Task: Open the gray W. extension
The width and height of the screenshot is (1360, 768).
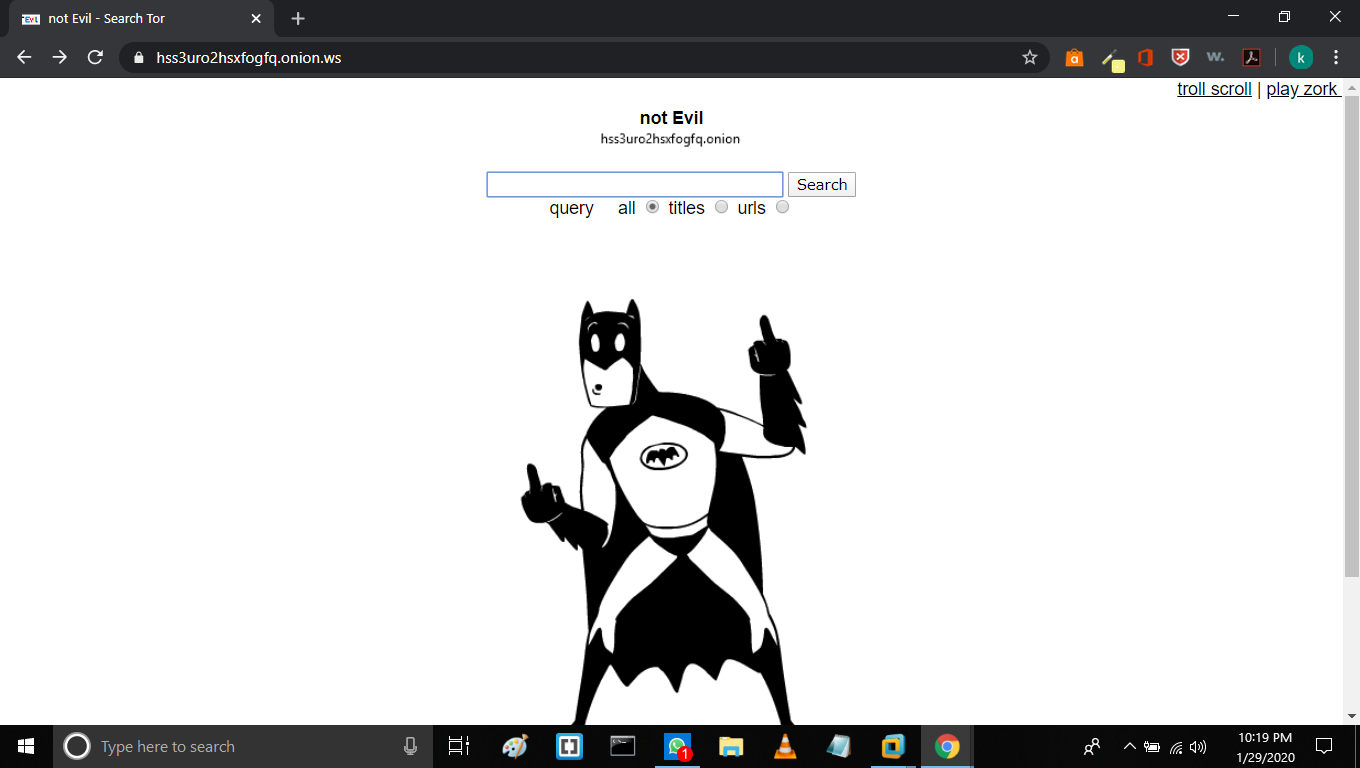Action: 1215,57
